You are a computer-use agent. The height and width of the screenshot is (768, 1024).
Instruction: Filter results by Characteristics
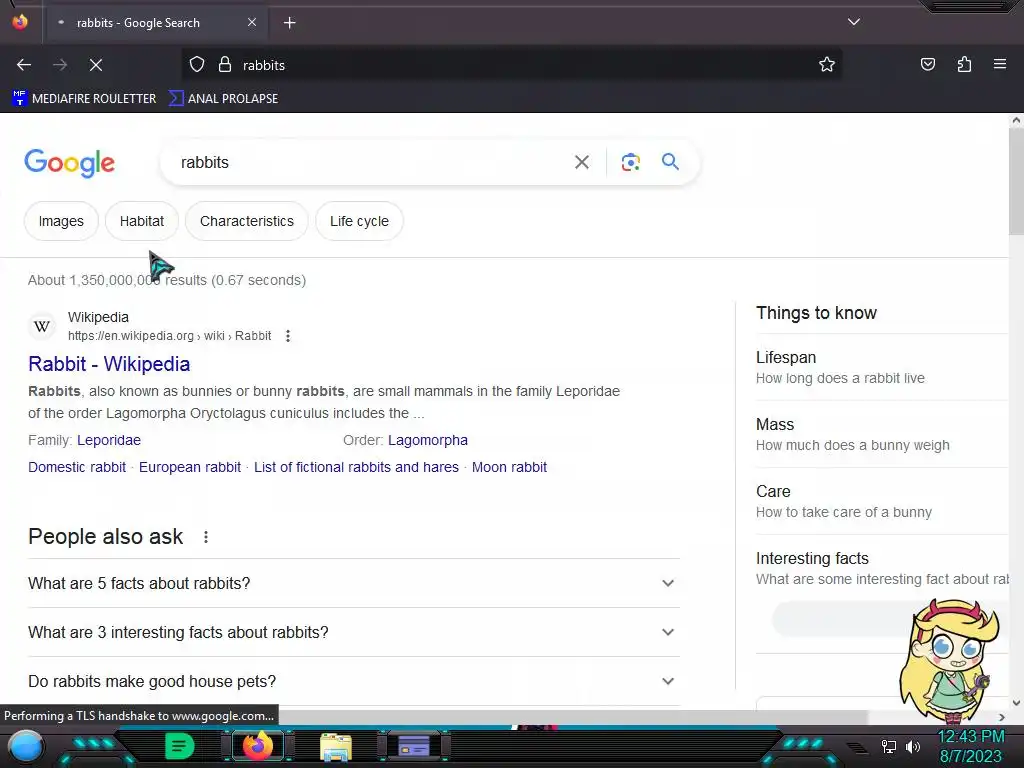point(247,221)
